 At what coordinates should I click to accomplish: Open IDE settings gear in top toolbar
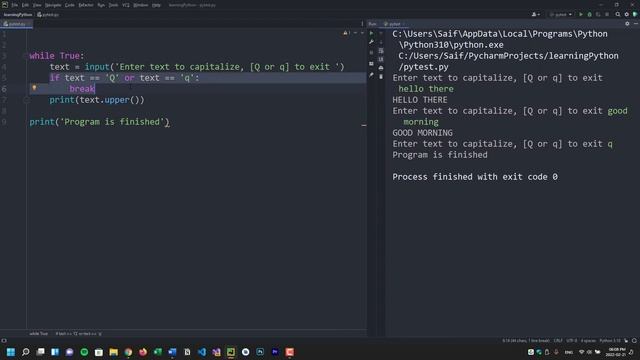coord(627,14)
